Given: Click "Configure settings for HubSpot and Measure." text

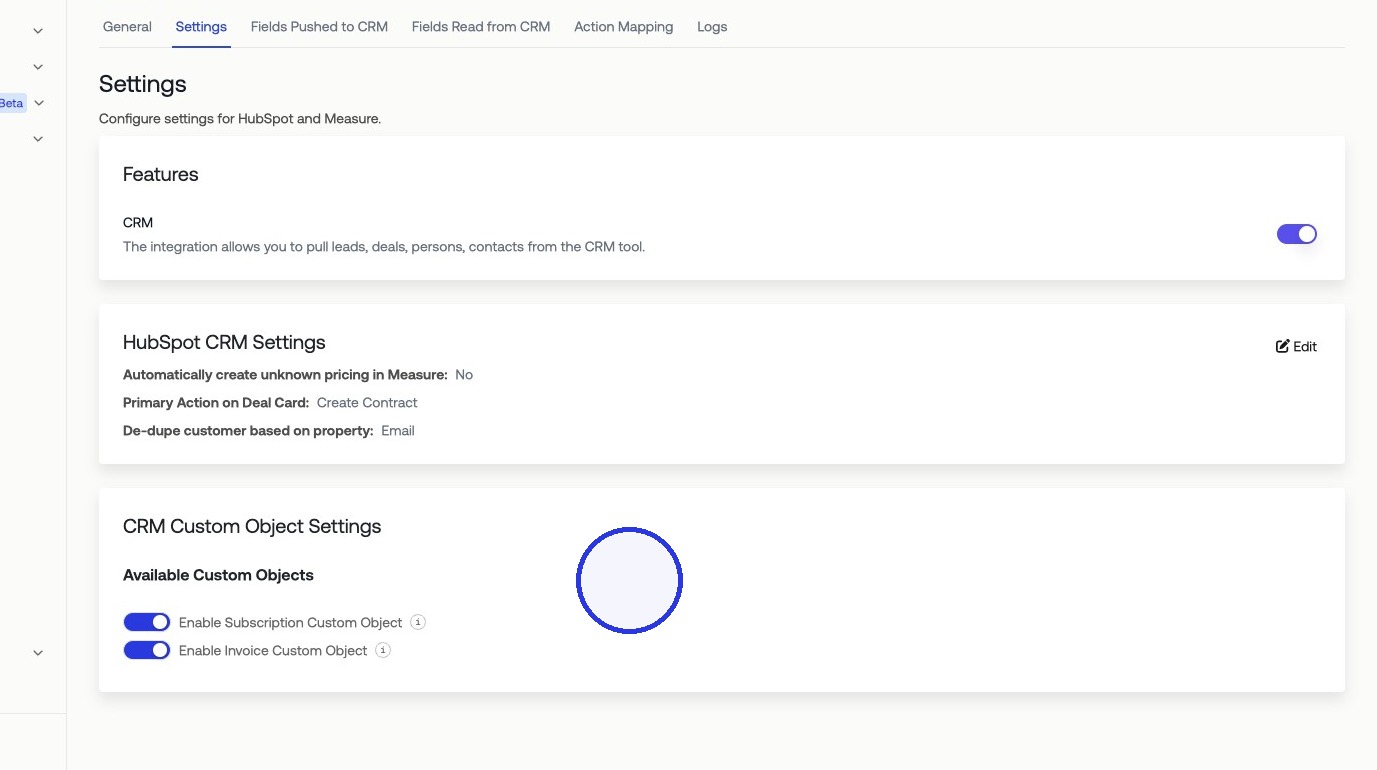Looking at the screenshot, I should click(x=240, y=119).
